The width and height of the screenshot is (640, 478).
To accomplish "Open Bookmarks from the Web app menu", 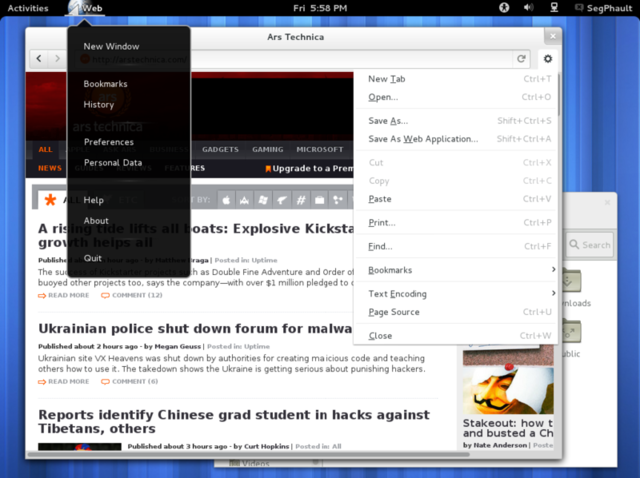I will click(x=105, y=84).
